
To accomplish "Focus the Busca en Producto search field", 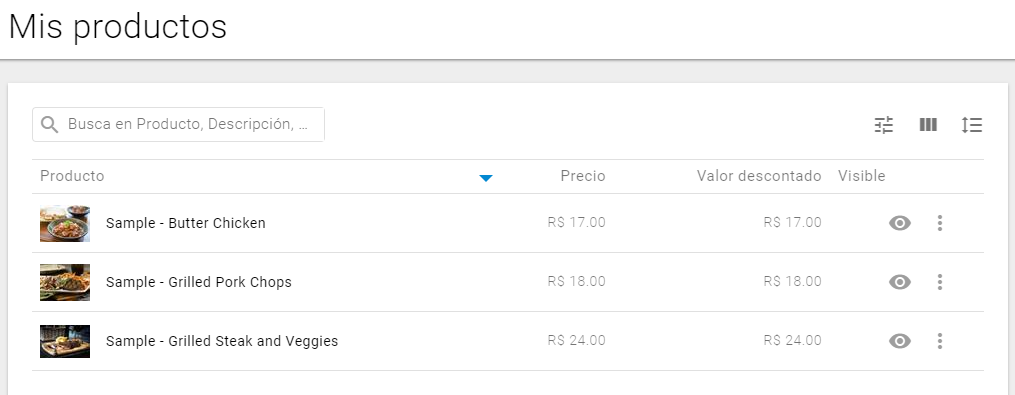I will (178, 124).
